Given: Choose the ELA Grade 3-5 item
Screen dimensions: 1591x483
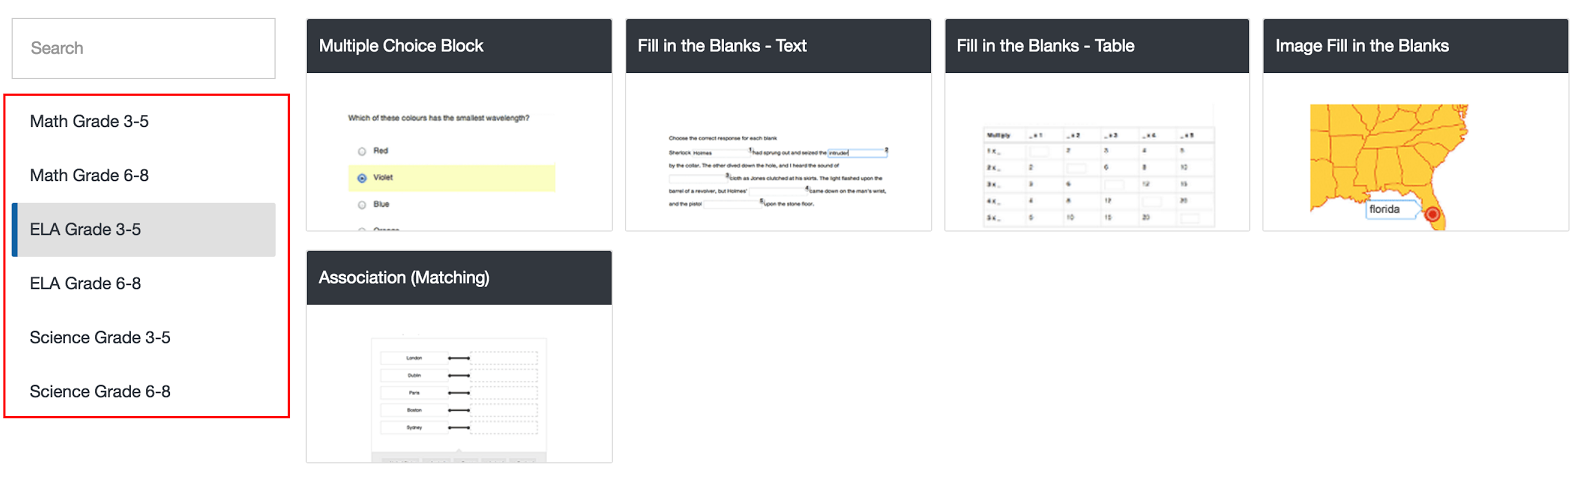Looking at the screenshot, I should pos(143,229).
